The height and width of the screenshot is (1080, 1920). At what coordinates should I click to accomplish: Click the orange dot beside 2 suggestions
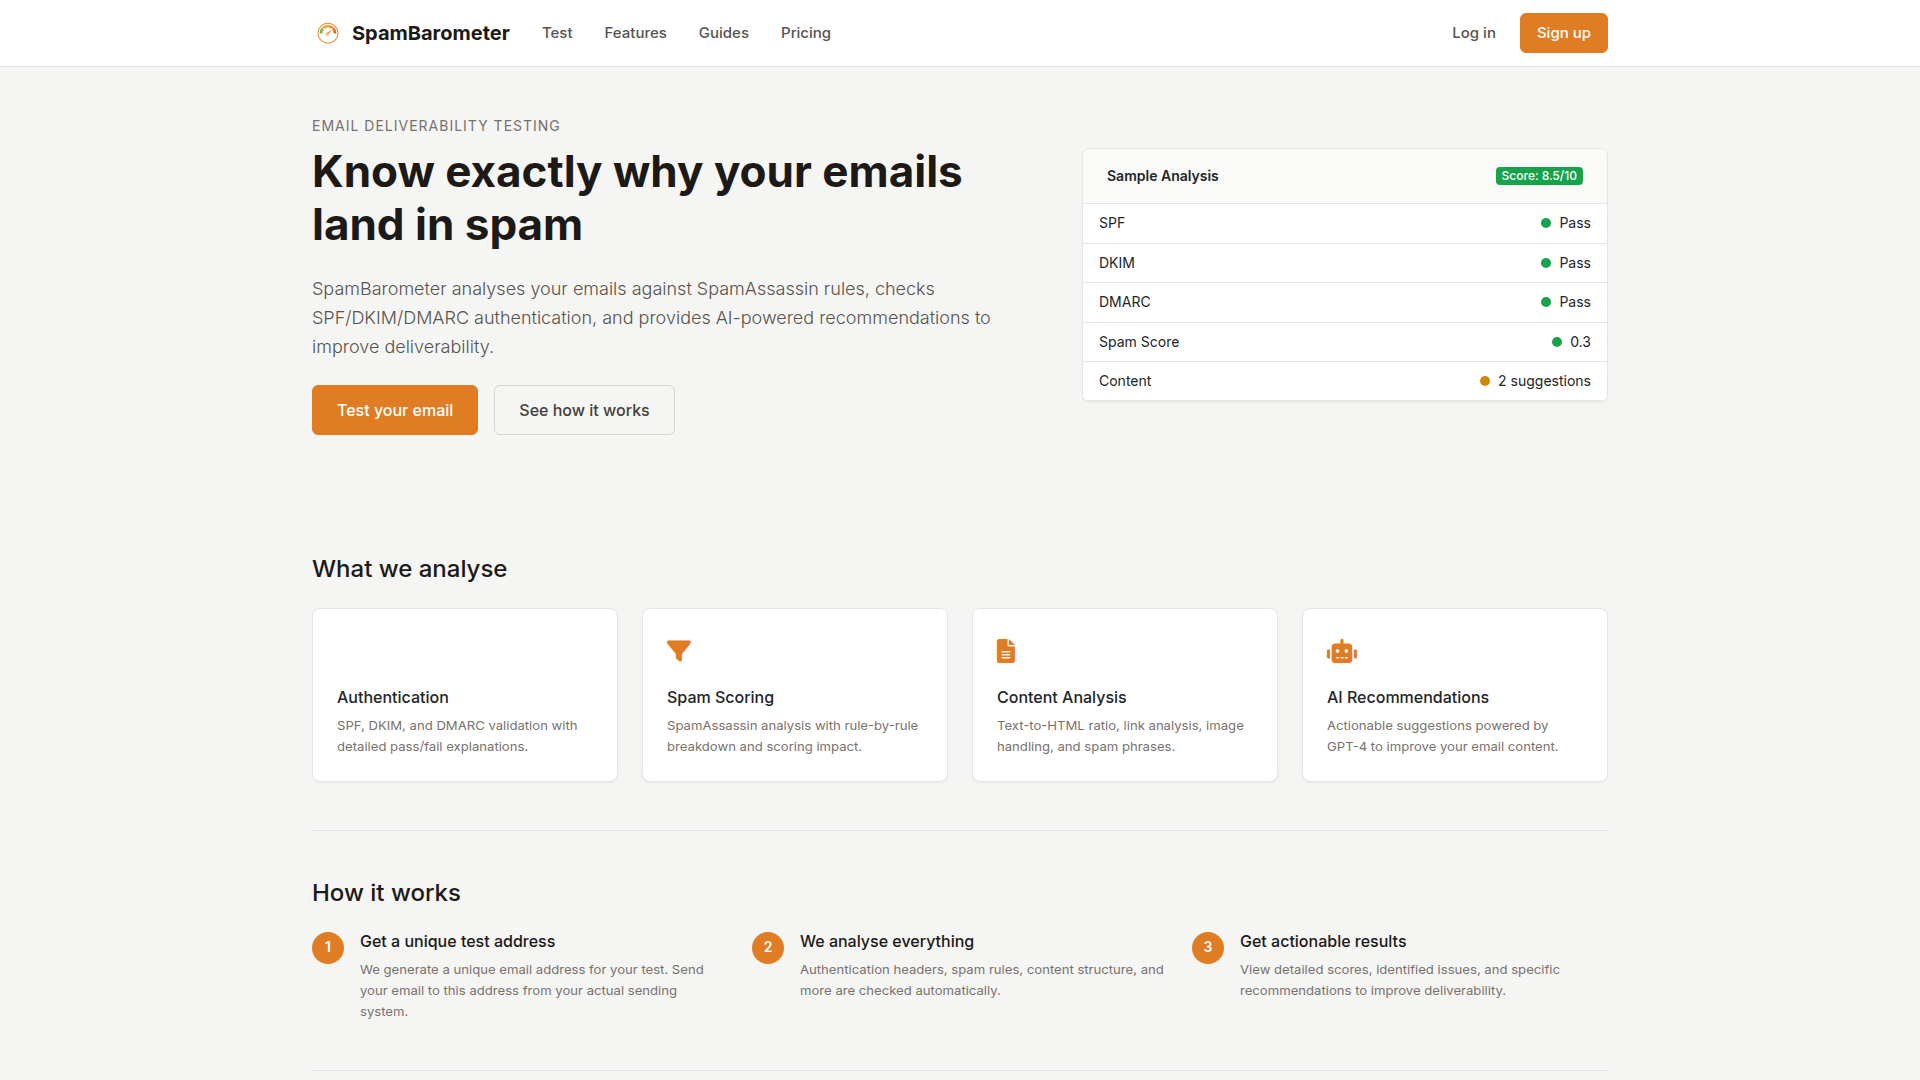(1483, 381)
